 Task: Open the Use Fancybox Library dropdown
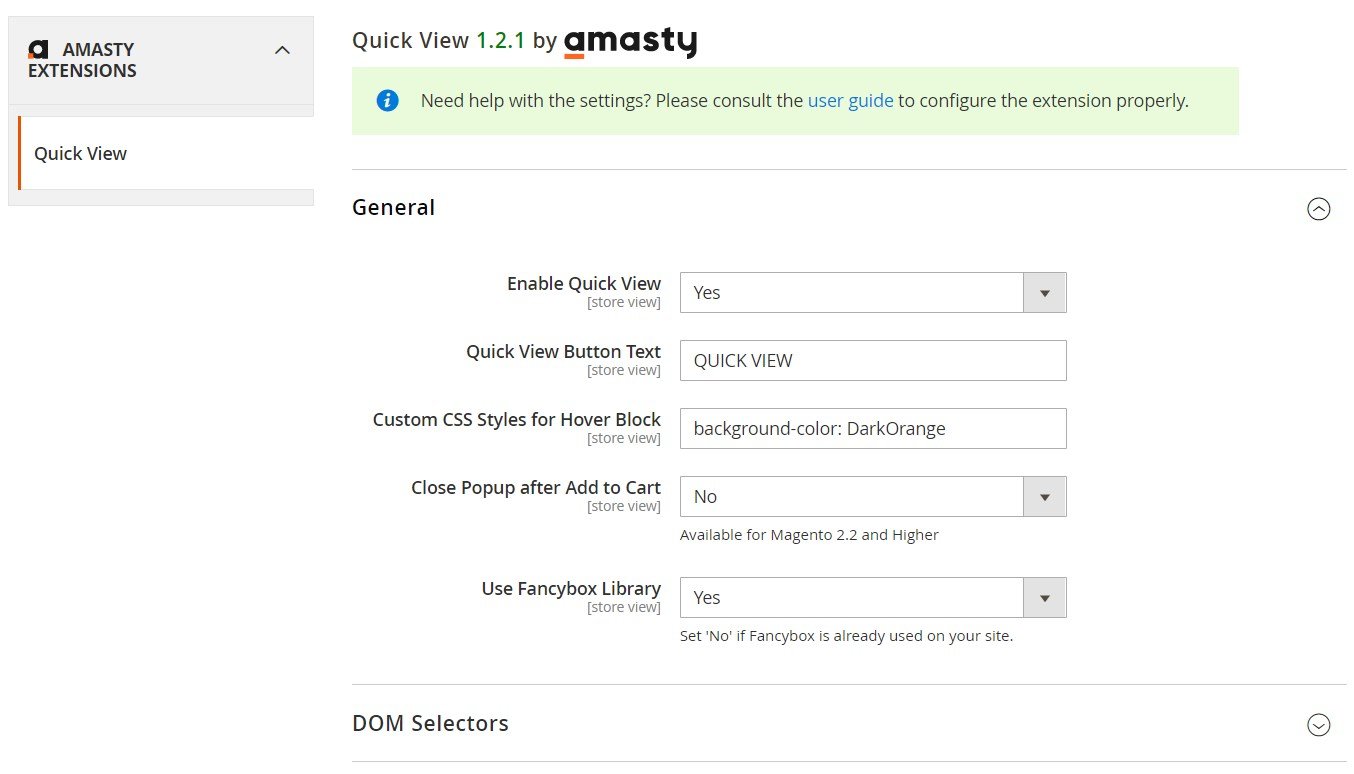(873, 598)
